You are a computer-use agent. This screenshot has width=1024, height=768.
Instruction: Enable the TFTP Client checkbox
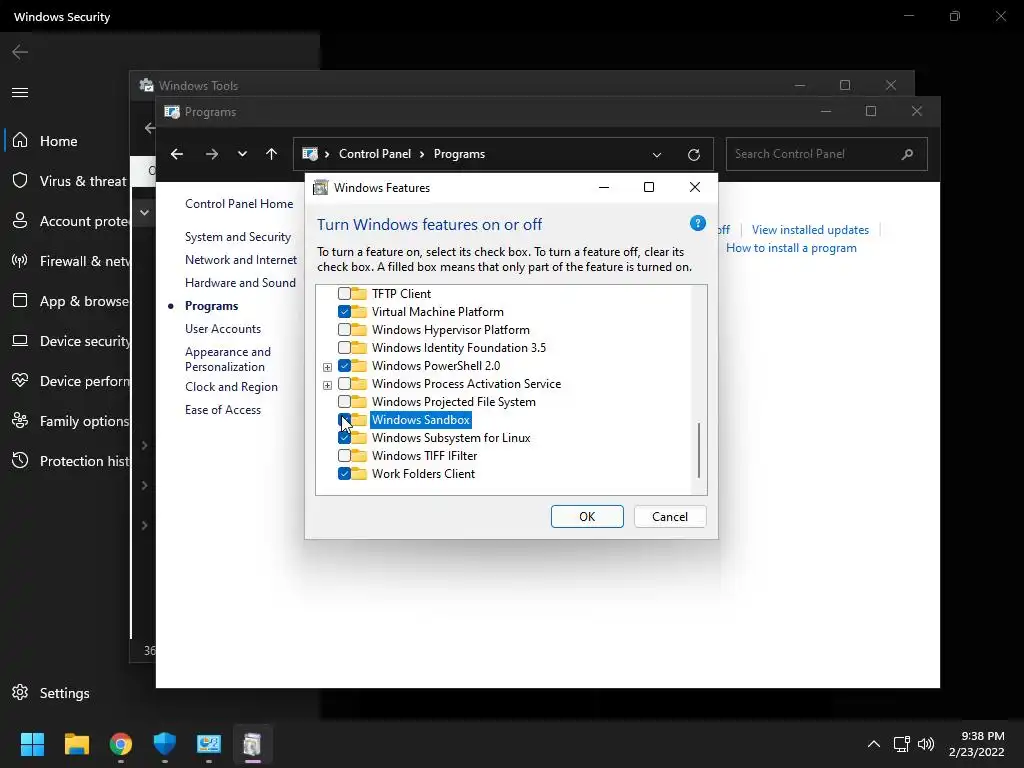click(344, 294)
